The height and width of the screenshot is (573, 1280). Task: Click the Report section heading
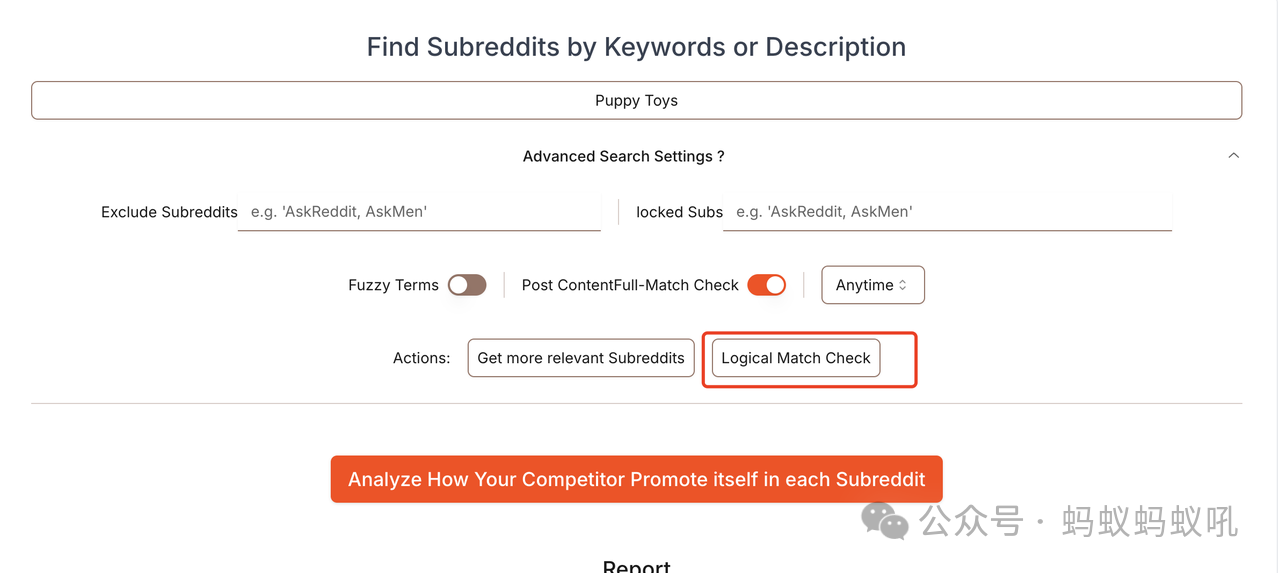(636, 566)
